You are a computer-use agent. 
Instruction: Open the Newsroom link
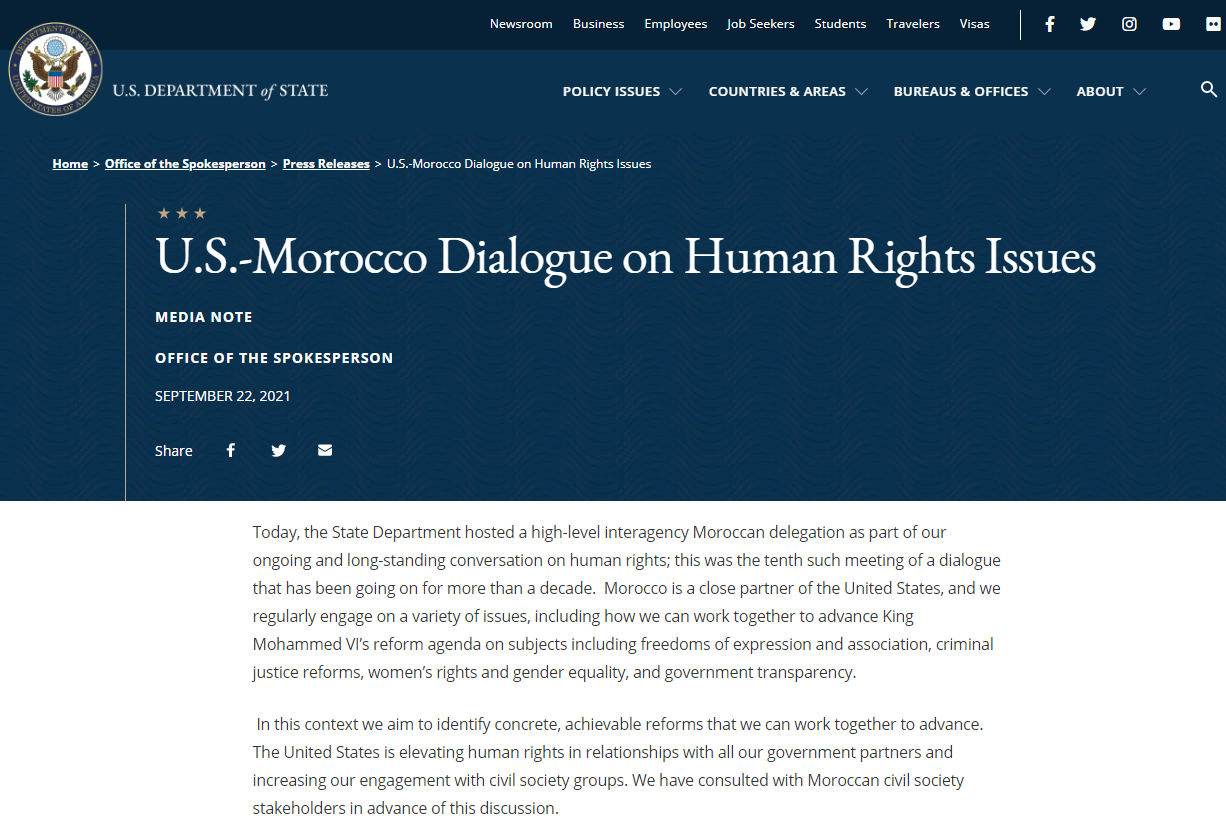click(521, 24)
